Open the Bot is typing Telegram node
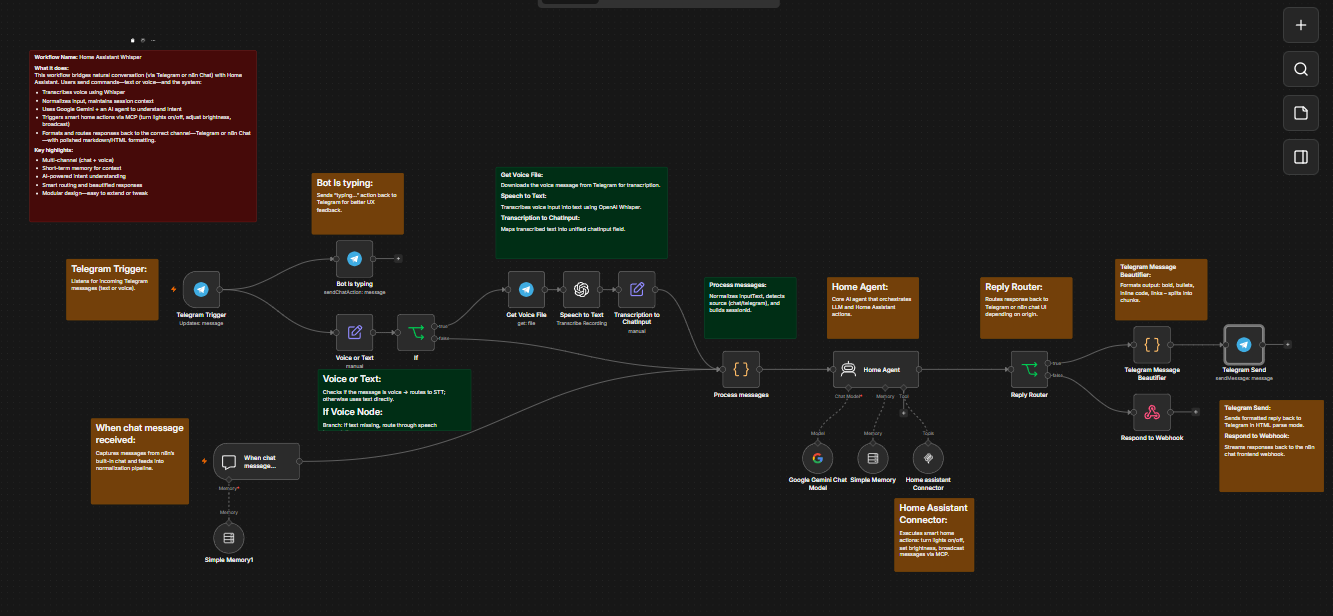 tap(354, 259)
